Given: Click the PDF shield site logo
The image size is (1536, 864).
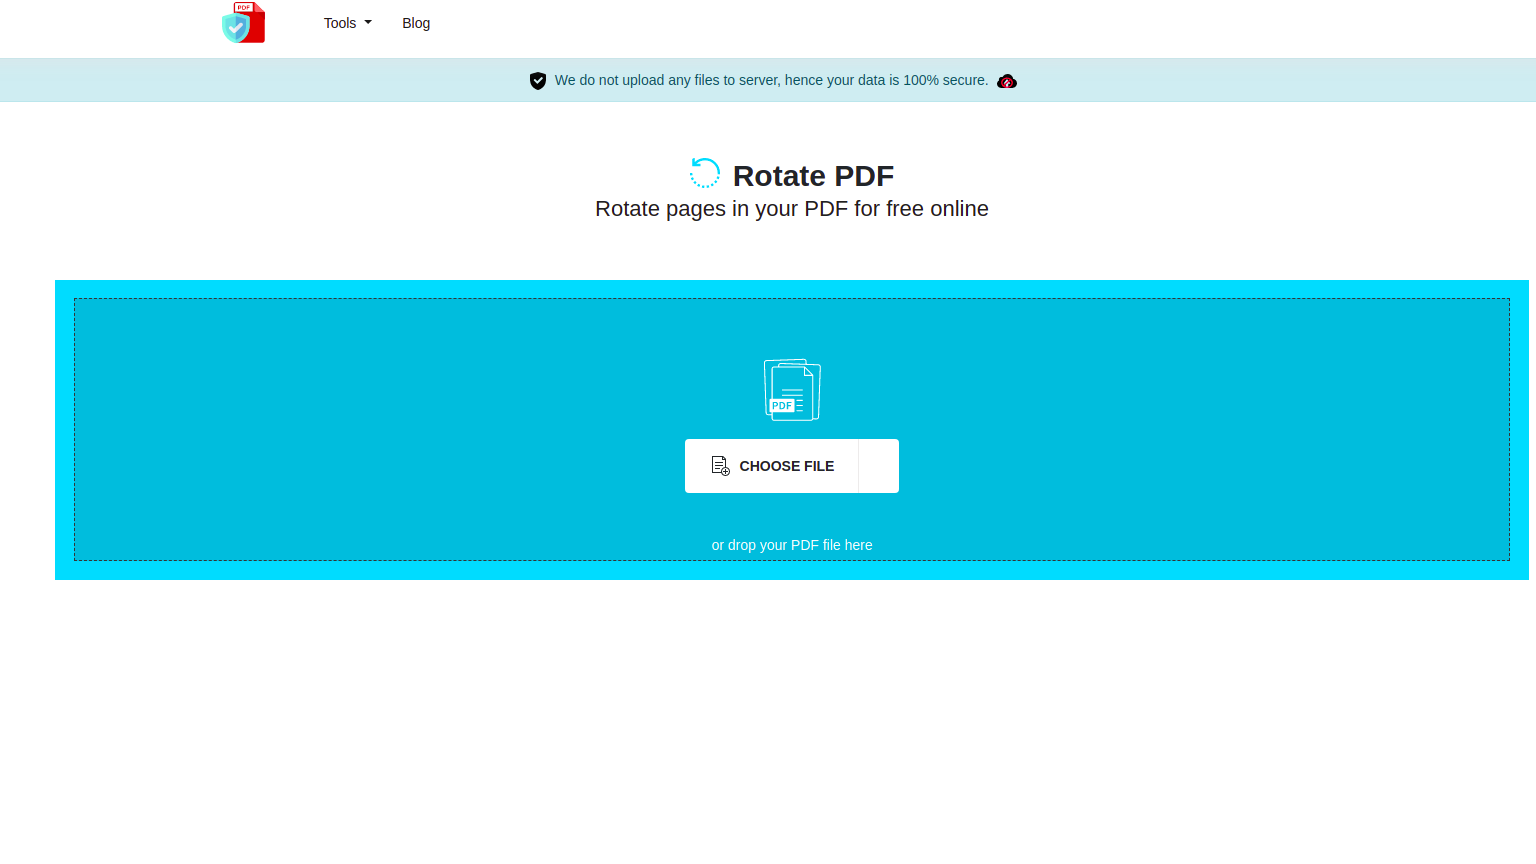Looking at the screenshot, I should point(243,24).
